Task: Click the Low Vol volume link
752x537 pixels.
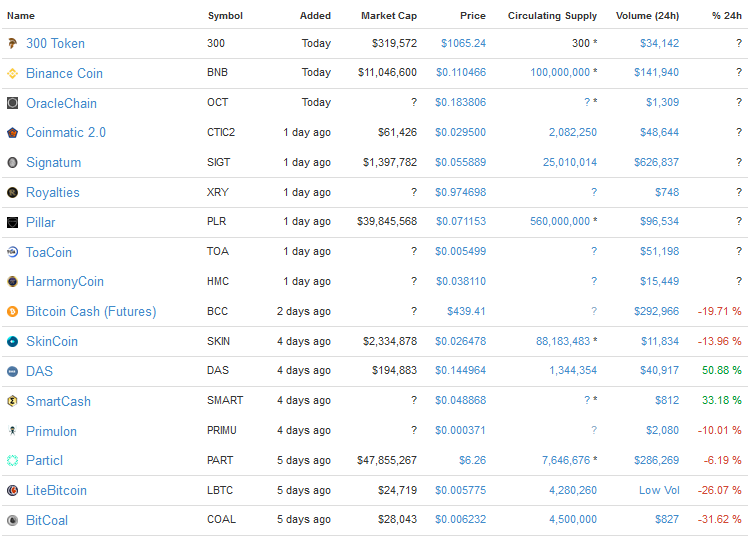Action: click(659, 490)
